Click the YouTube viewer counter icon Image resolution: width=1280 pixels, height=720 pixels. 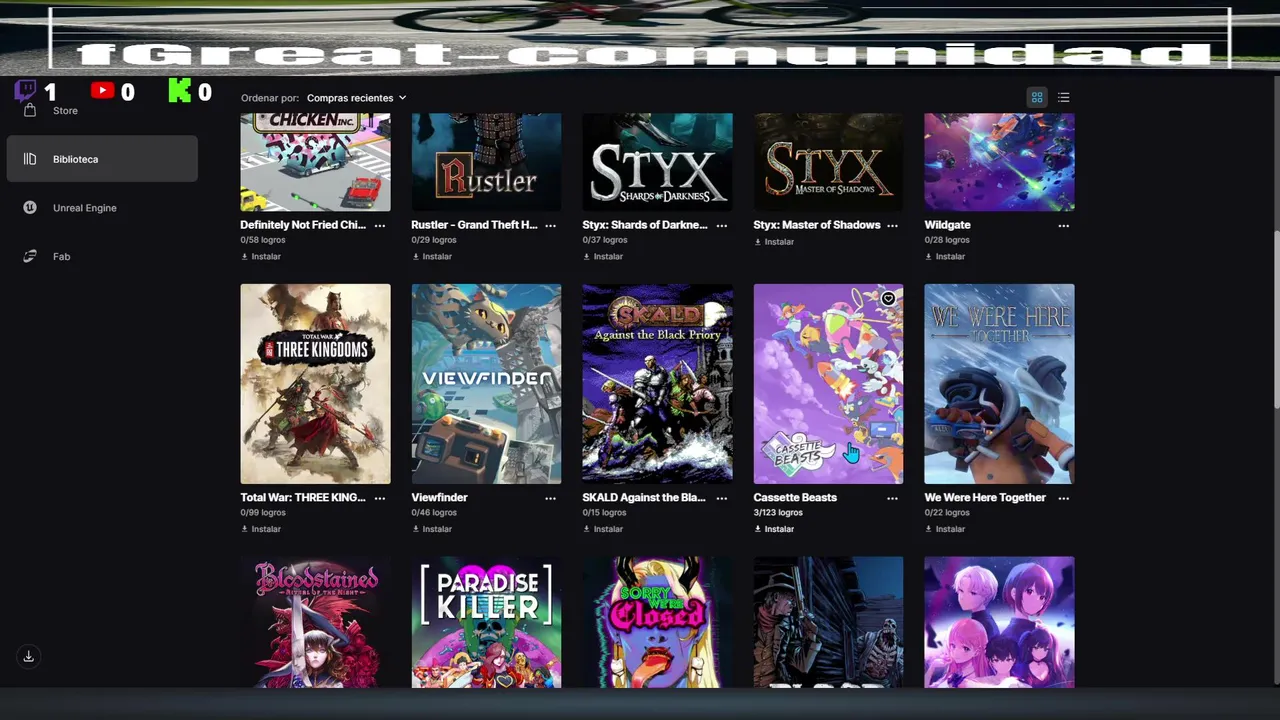coord(102,90)
